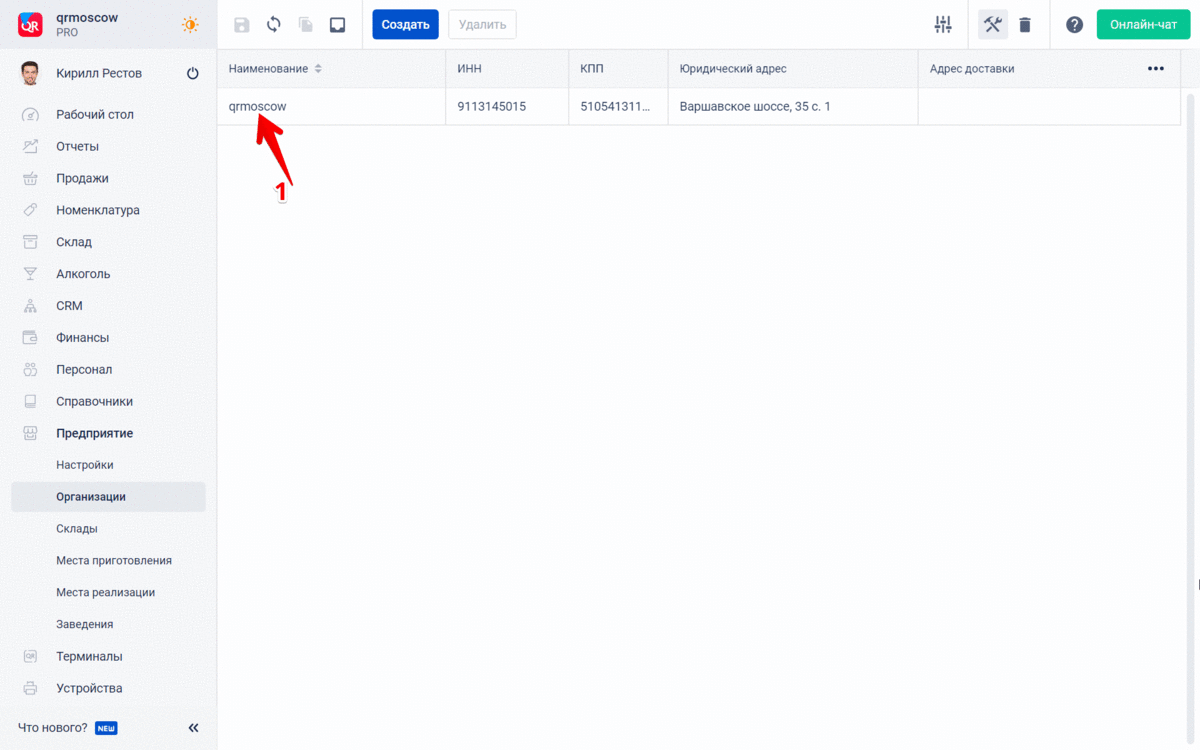1200x750 pixels.
Task: Open the table columns three-dot menu
Action: [x=1155, y=69]
